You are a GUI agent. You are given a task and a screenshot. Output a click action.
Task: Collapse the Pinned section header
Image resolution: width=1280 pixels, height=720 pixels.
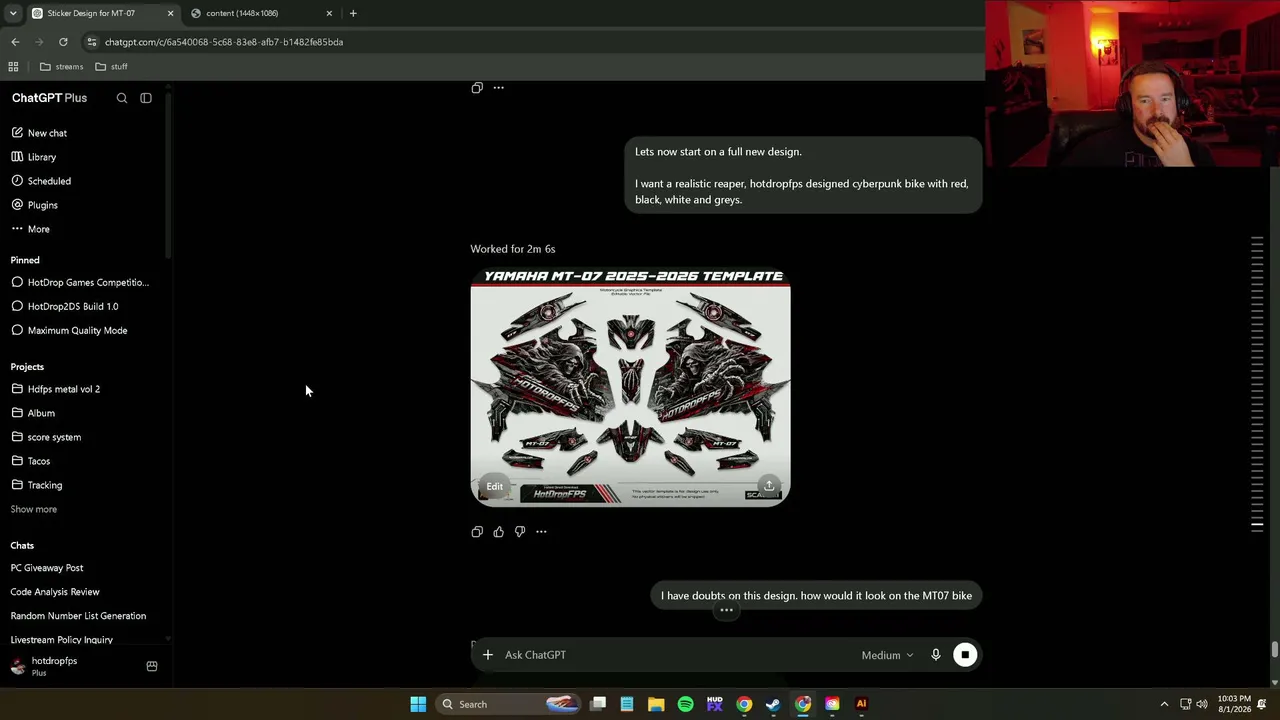coord(25,260)
